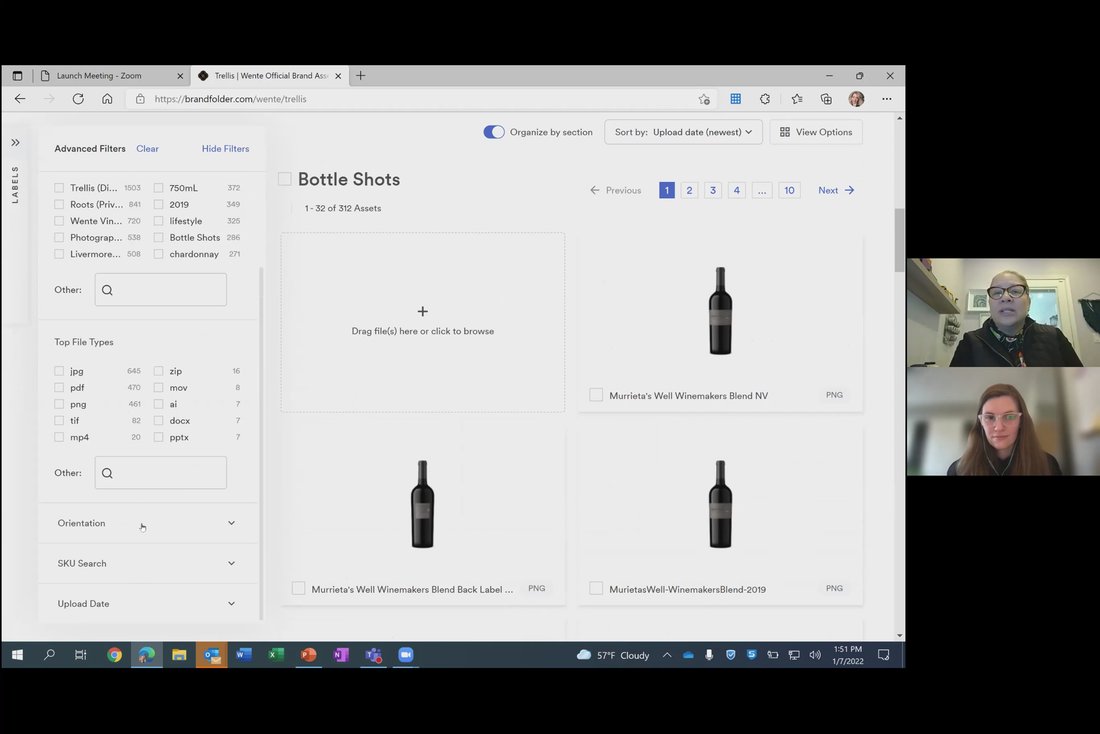Check the Roots (Priv... filter
The height and width of the screenshot is (734, 1100).
click(59, 204)
